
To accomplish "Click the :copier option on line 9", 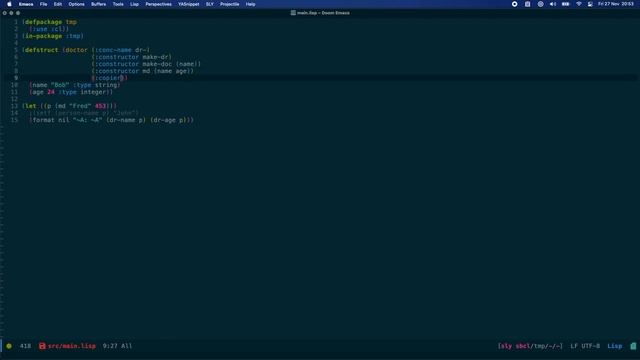I will [x=109, y=78].
